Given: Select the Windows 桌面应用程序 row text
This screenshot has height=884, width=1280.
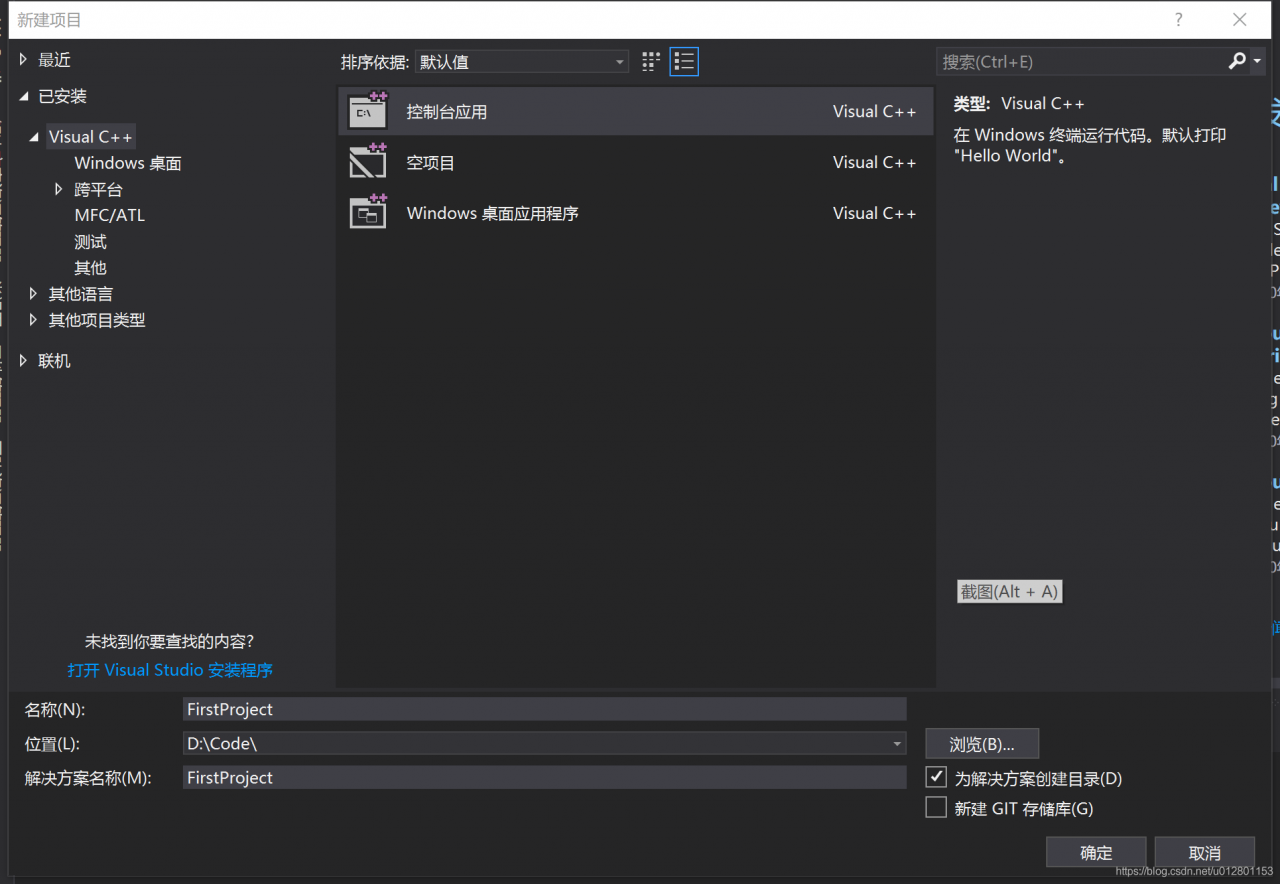Looking at the screenshot, I should pos(493,213).
